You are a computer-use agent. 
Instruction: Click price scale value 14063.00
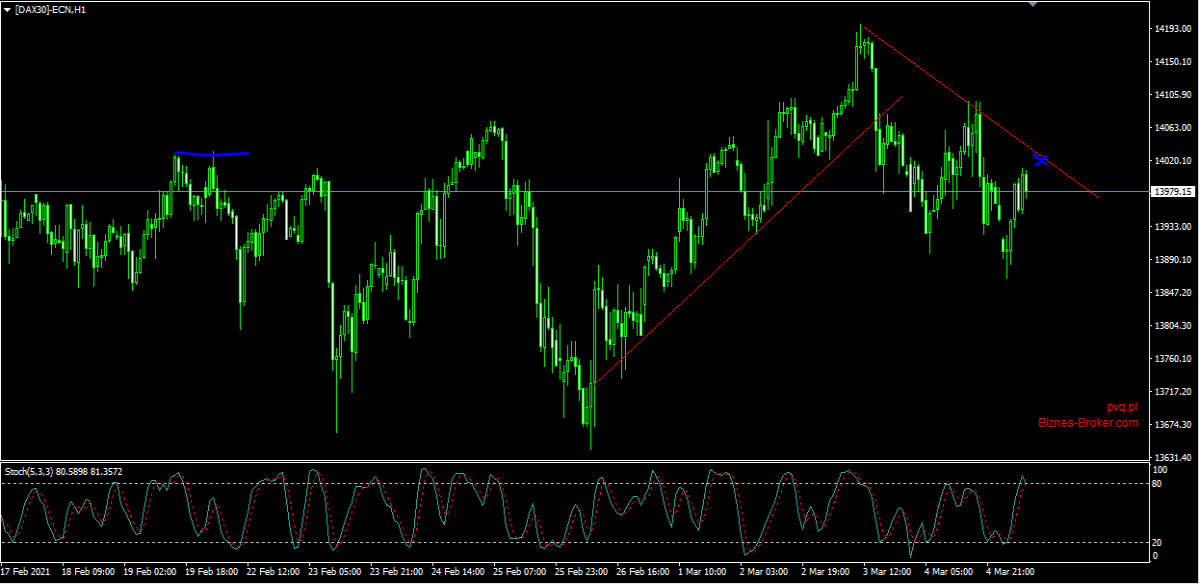click(1173, 128)
